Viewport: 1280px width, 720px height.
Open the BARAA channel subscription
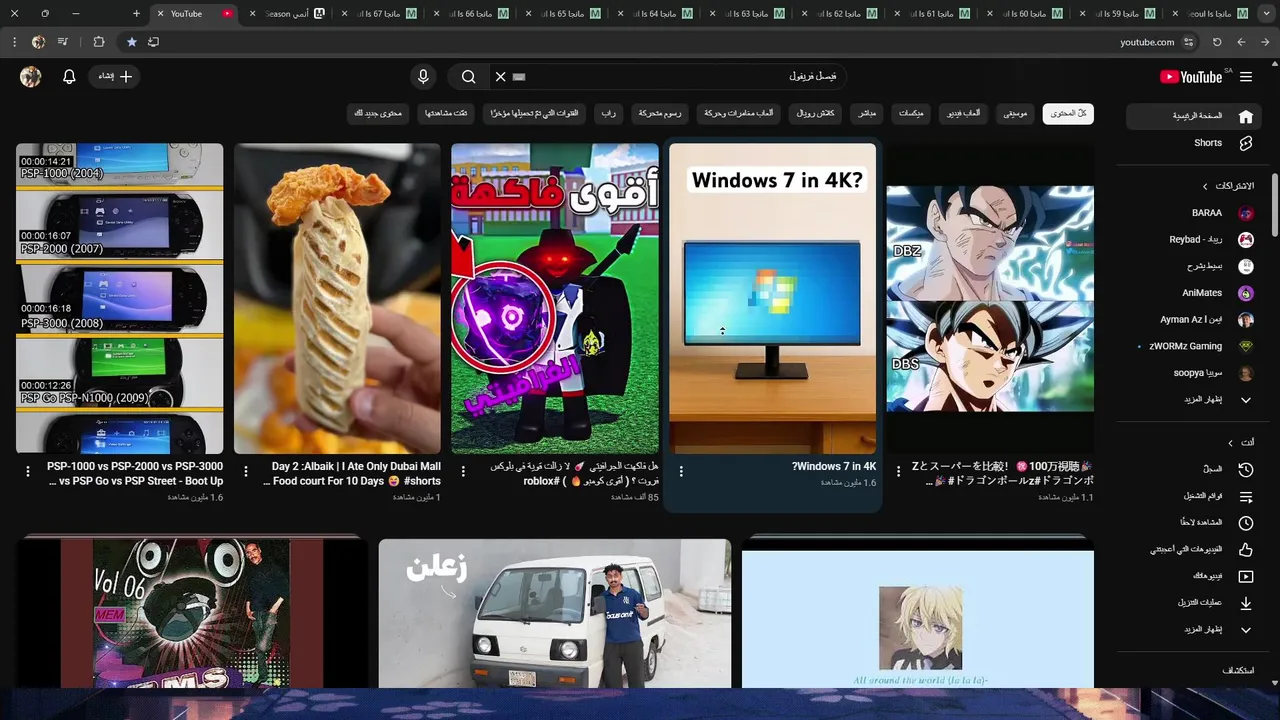point(1192,213)
